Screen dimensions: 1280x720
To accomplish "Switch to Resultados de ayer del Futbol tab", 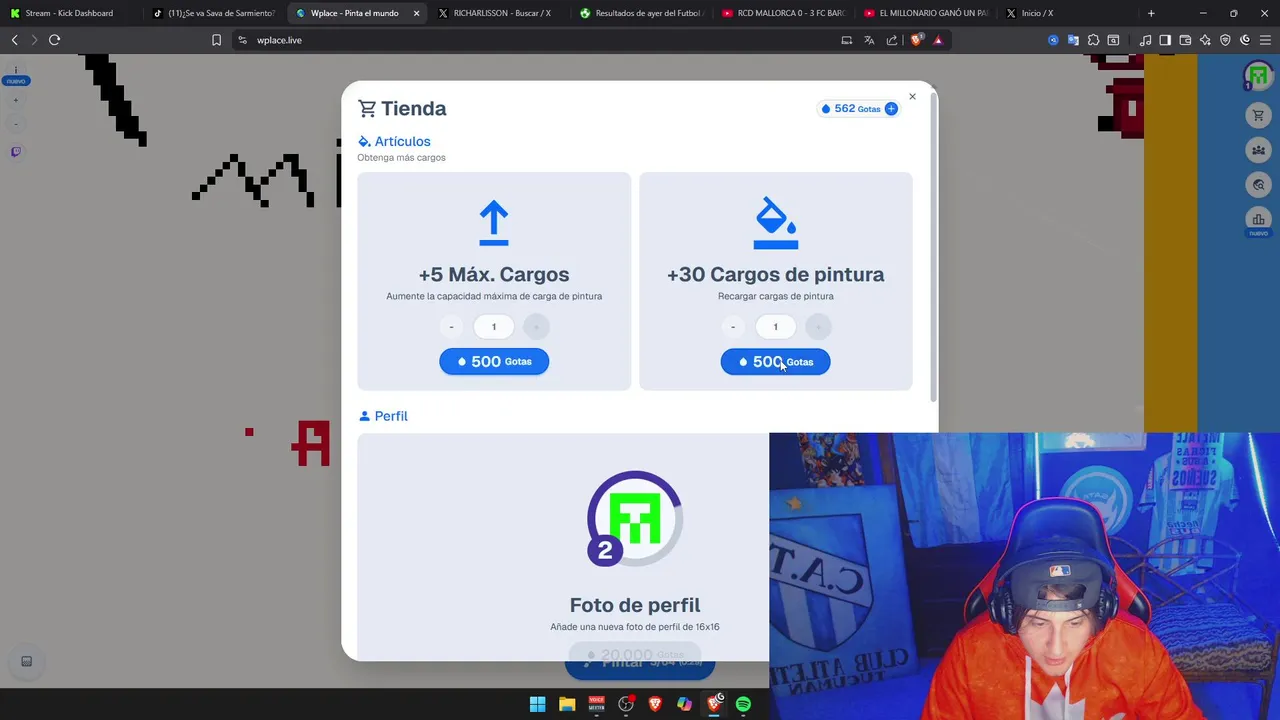I will tap(643, 13).
